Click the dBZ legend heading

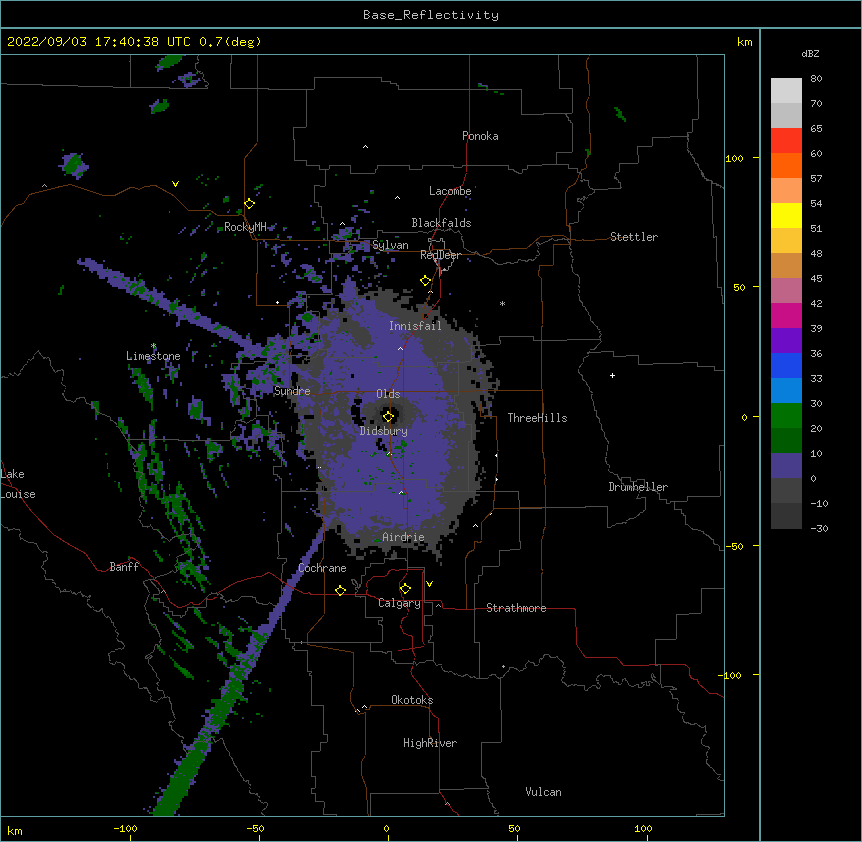[810, 54]
